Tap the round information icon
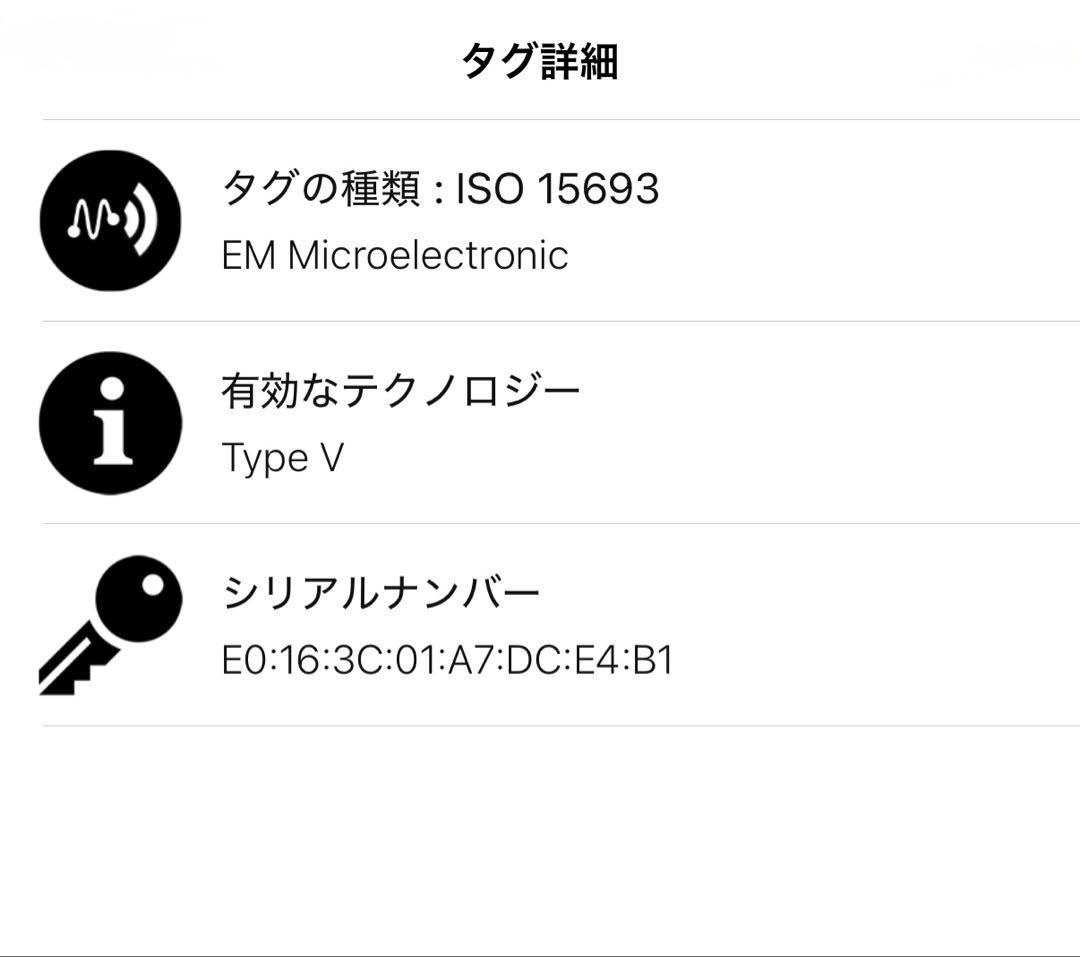Screen dimensions: 1080x957 pyautogui.click(x=110, y=422)
